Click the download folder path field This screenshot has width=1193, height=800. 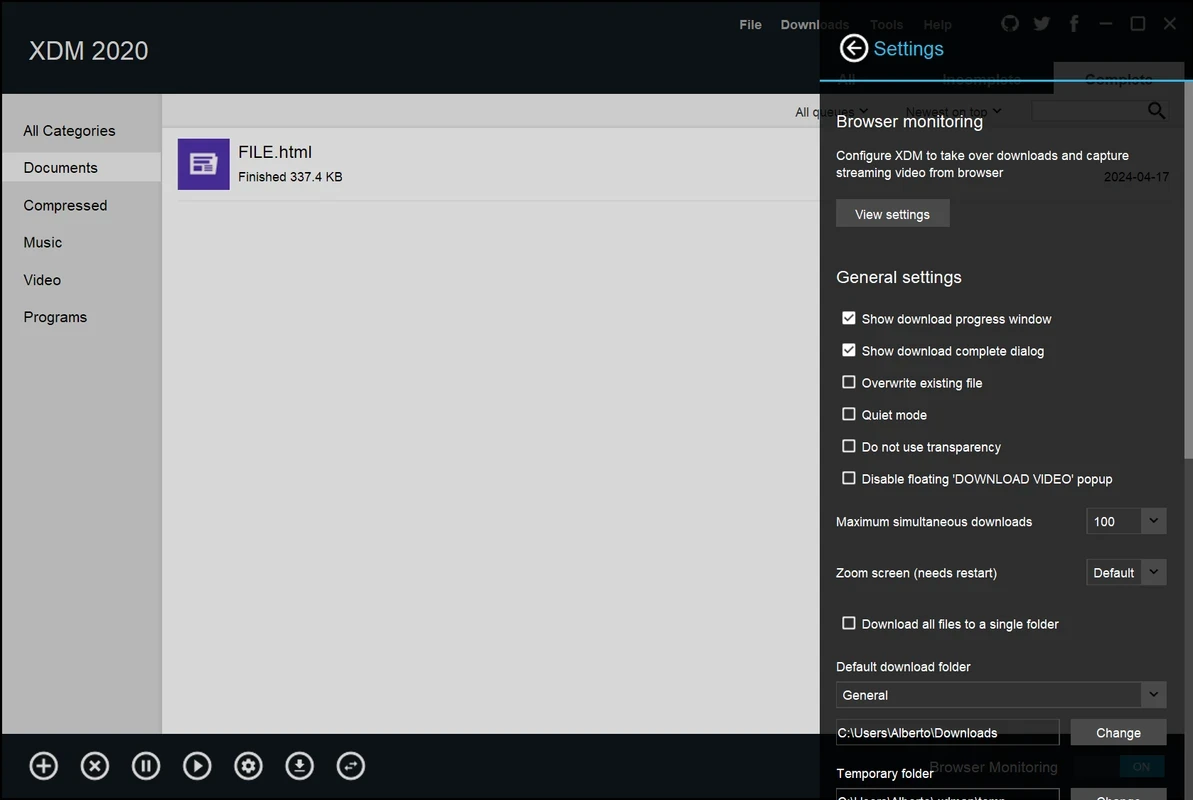tap(947, 732)
